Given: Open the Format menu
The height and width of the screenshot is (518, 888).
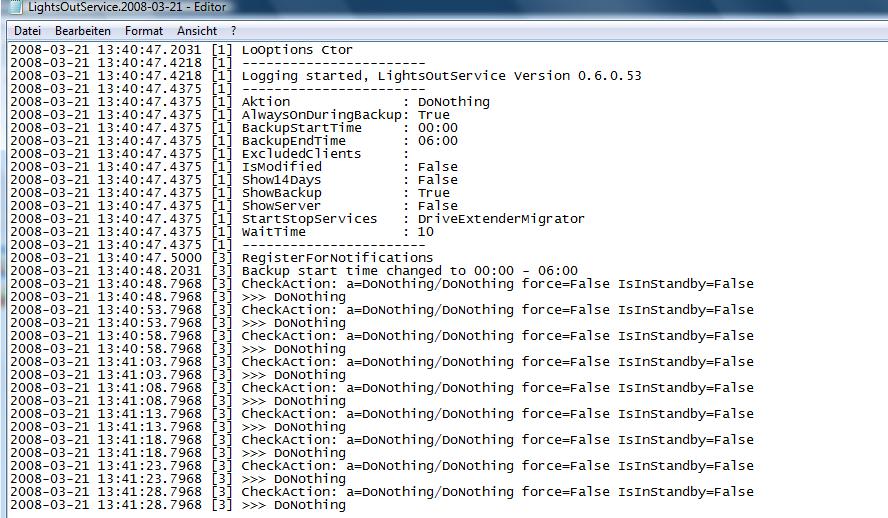Looking at the screenshot, I should pos(144,31).
